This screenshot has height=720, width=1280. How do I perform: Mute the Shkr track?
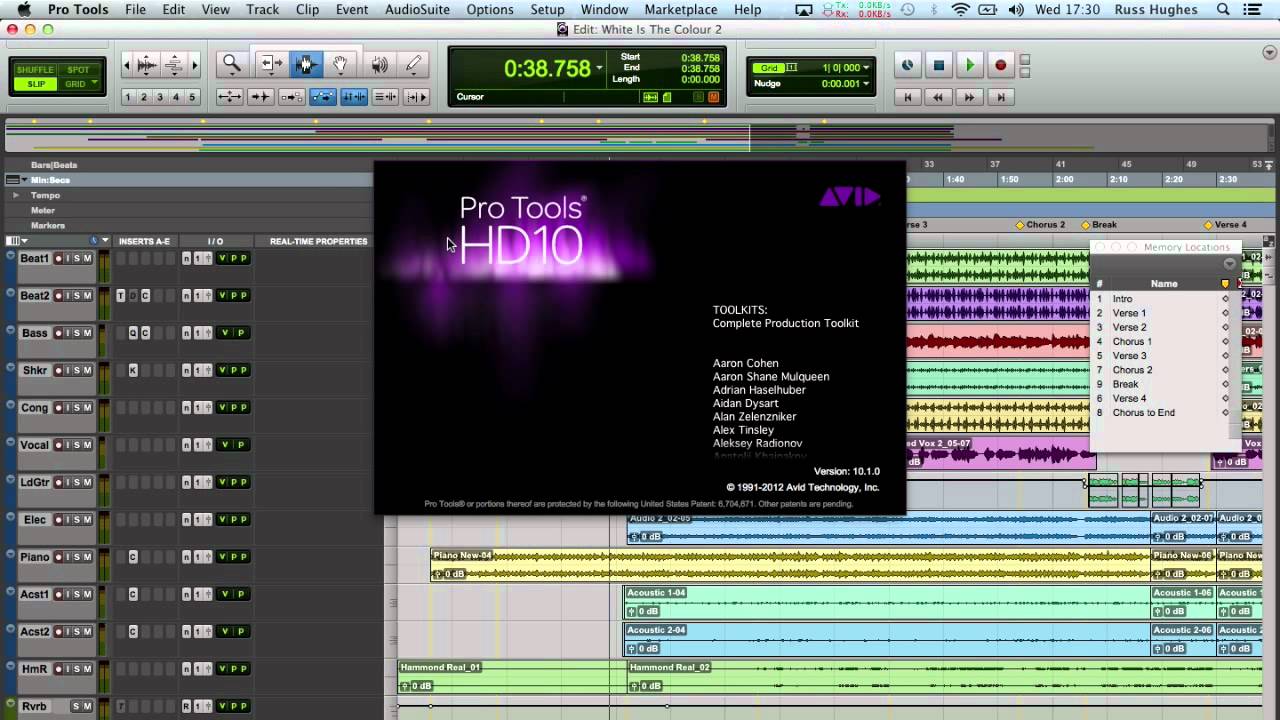pyautogui.click(x=88, y=371)
